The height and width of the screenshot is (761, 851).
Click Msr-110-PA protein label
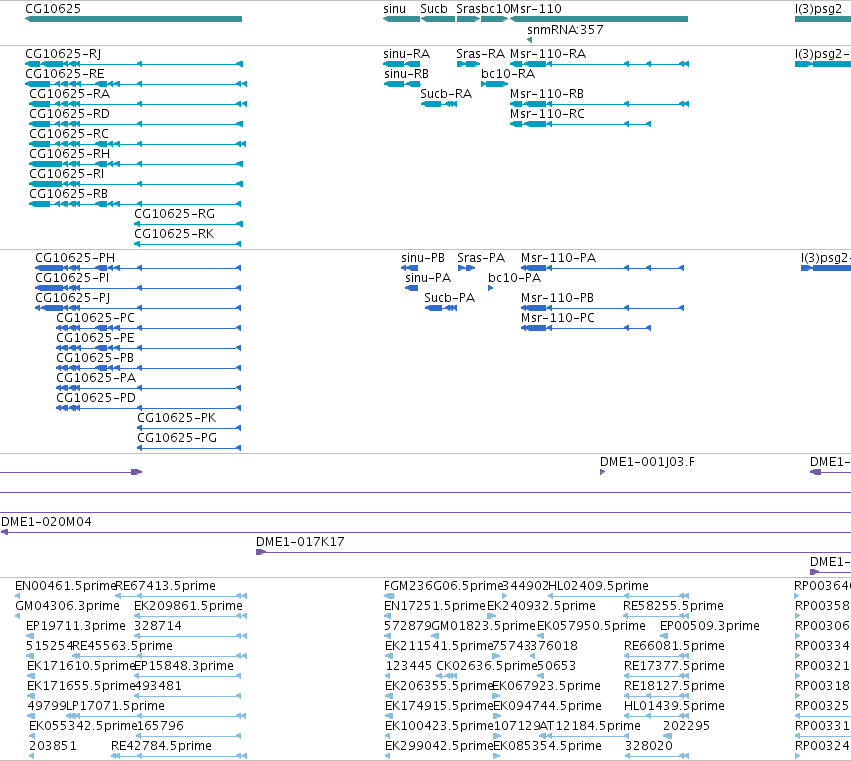coord(558,258)
